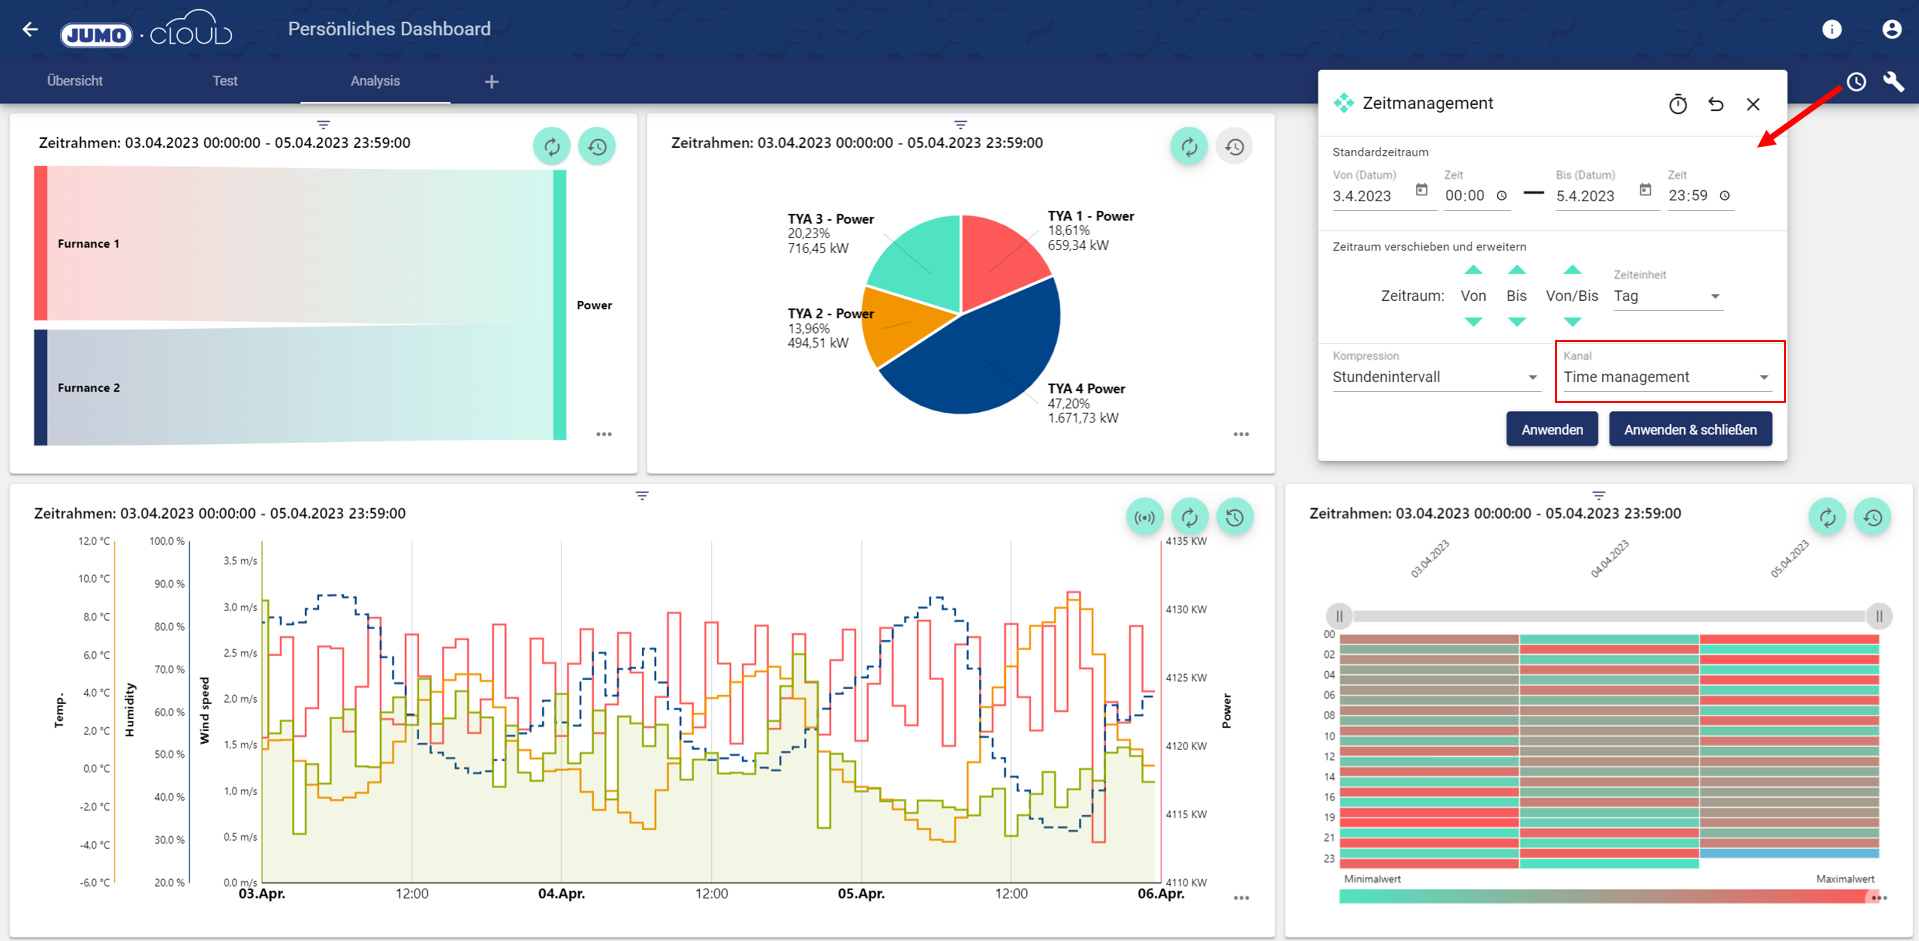Screen dimensions: 1919x941
Task: Reset time with undo arrow icon
Action: tap(1716, 104)
